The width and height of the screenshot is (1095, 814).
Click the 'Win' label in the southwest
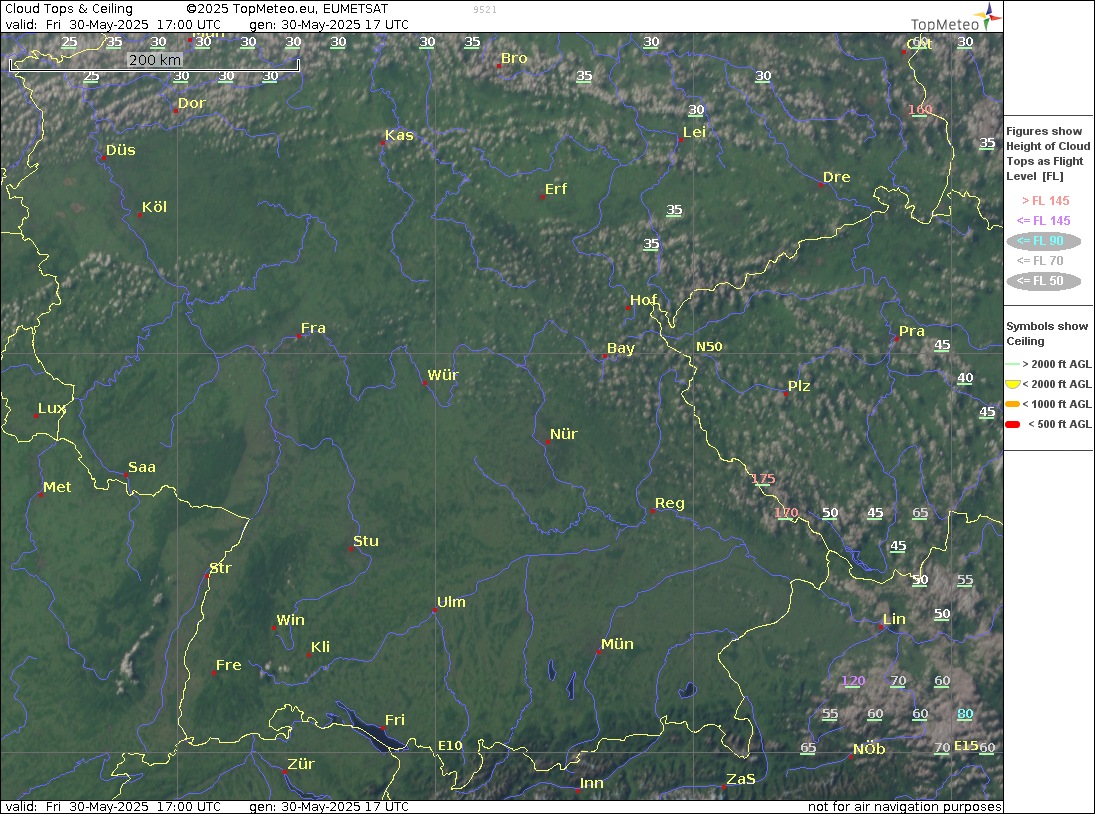tap(291, 620)
